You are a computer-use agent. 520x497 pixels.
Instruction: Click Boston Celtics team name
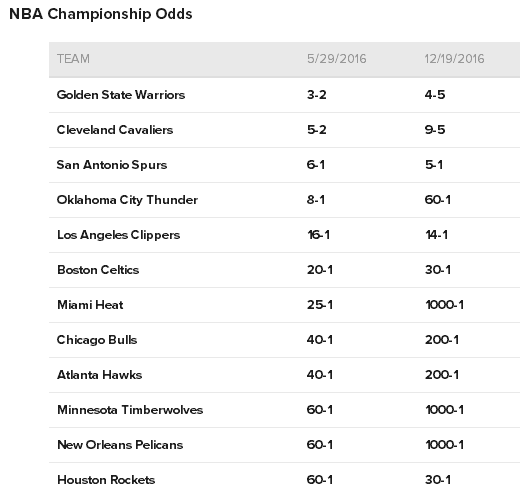98,270
